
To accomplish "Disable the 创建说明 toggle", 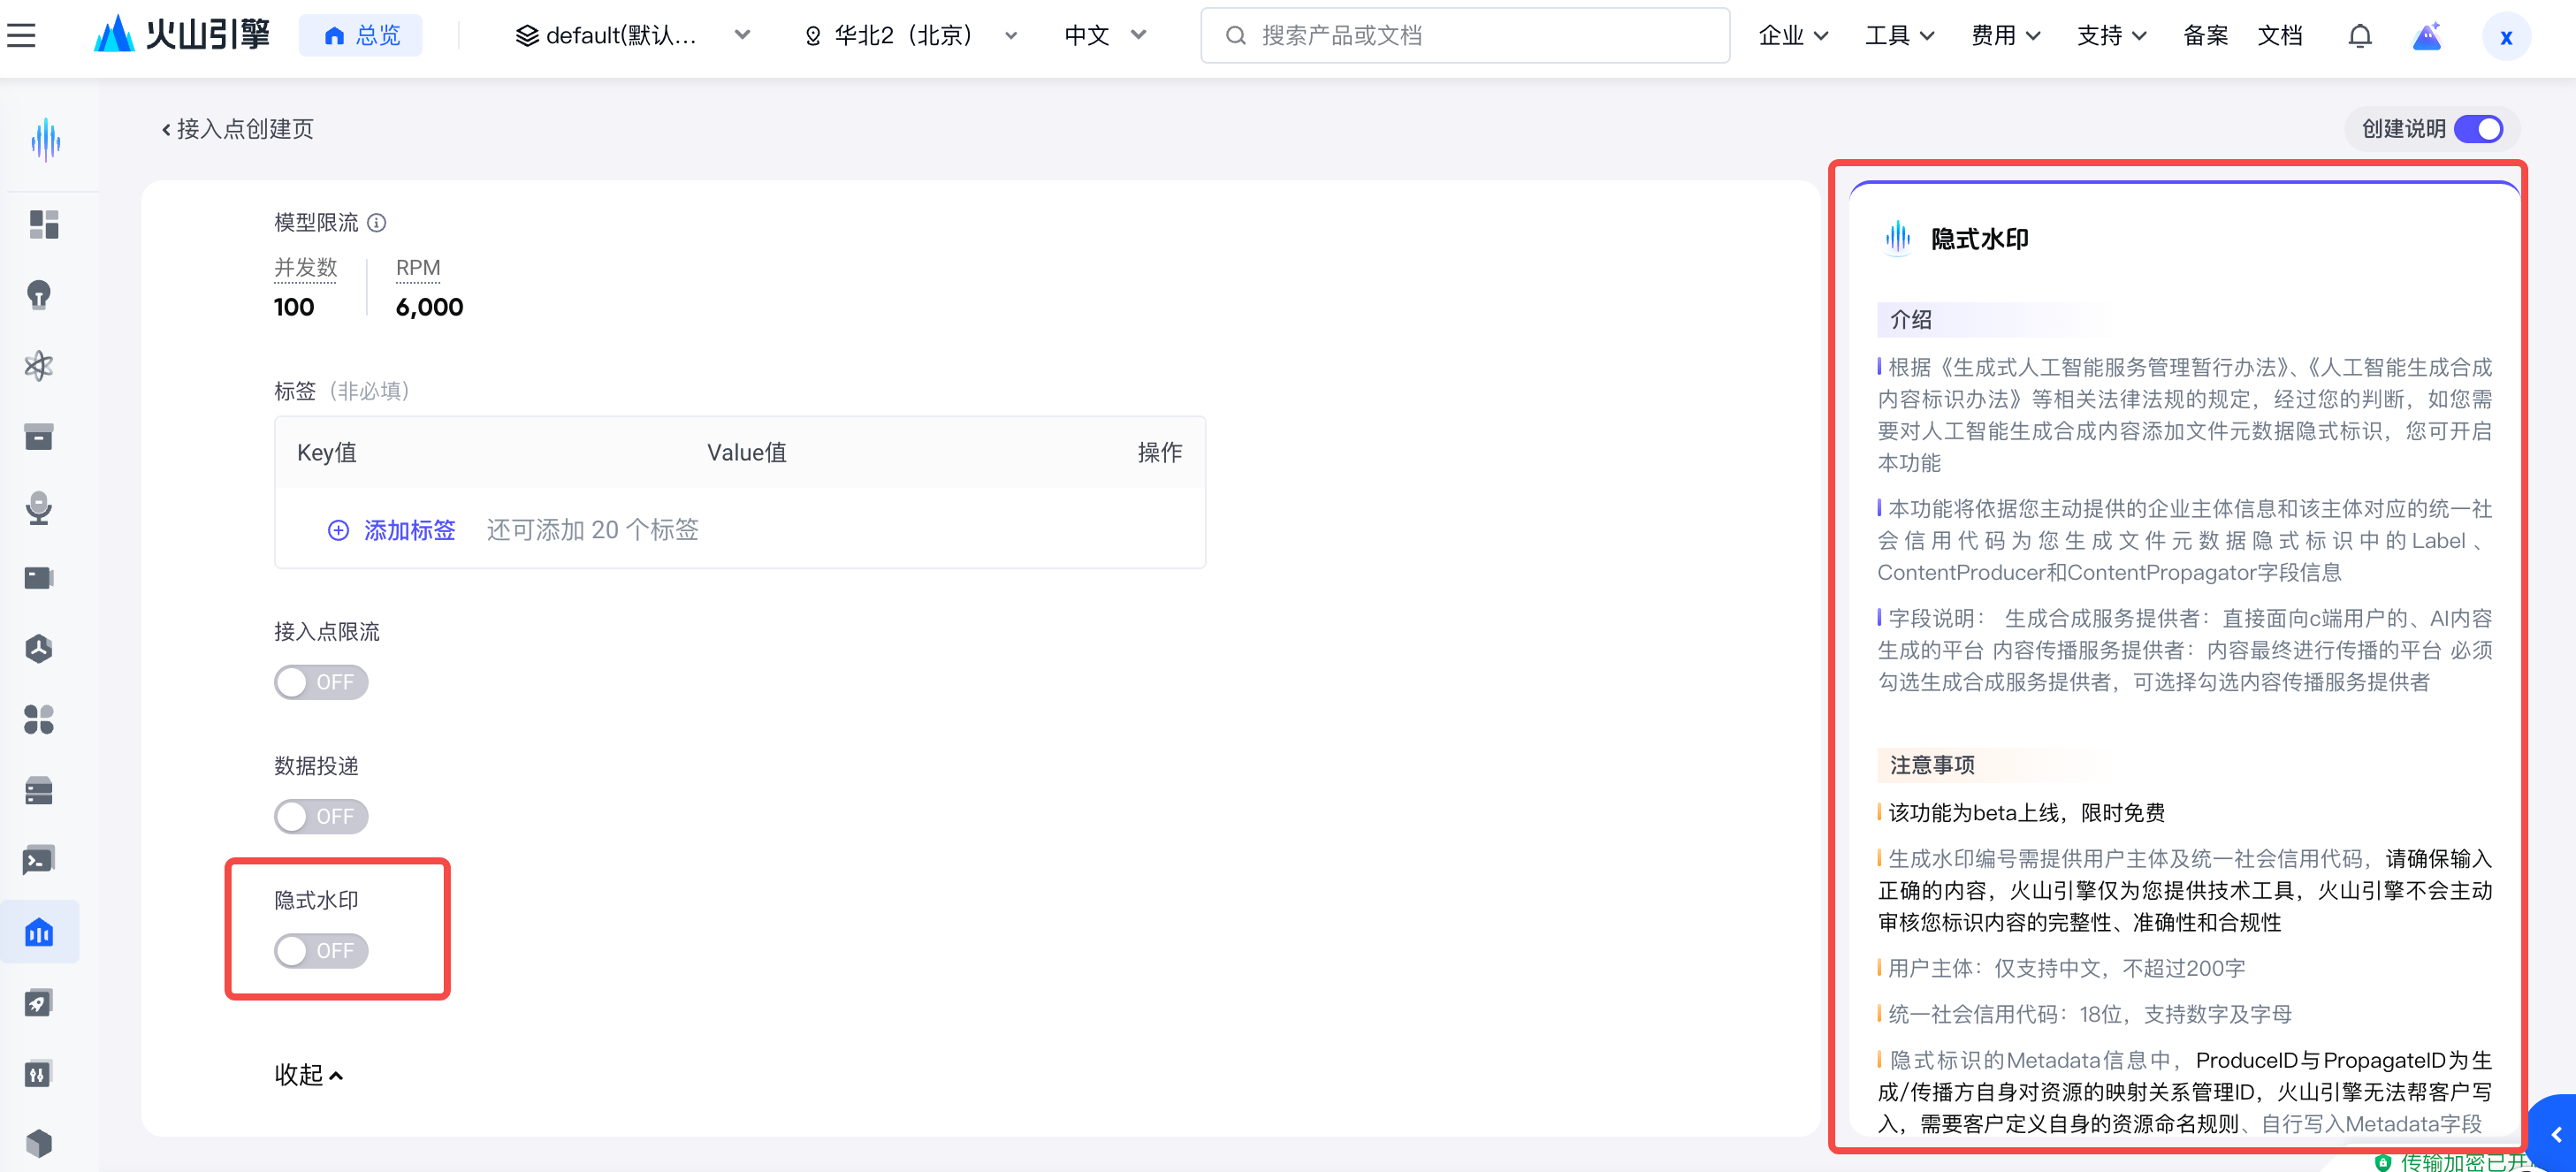I will coord(2478,129).
